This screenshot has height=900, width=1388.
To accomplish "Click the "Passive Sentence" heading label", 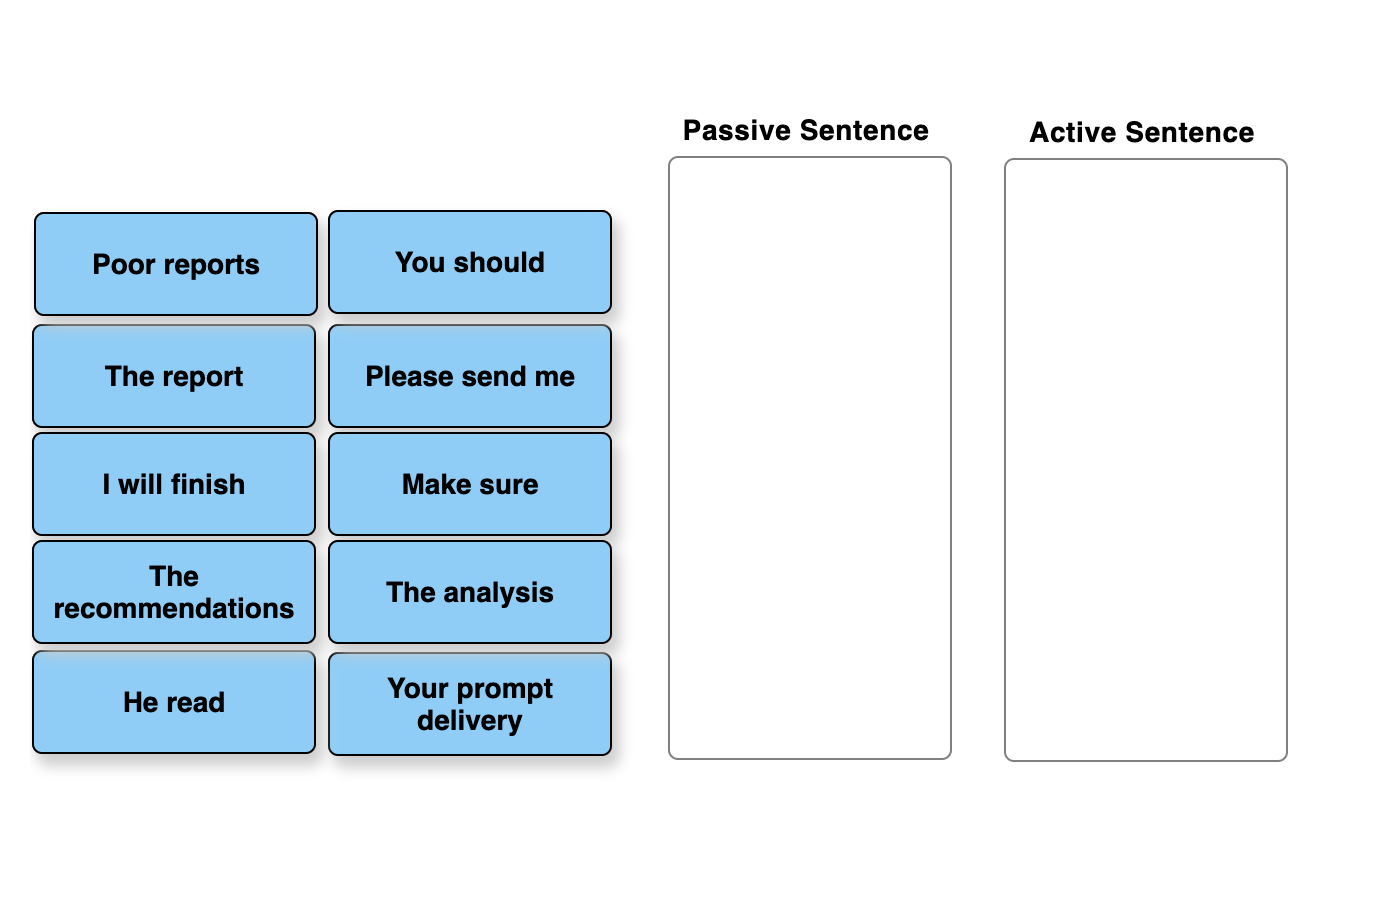I will (806, 130).
